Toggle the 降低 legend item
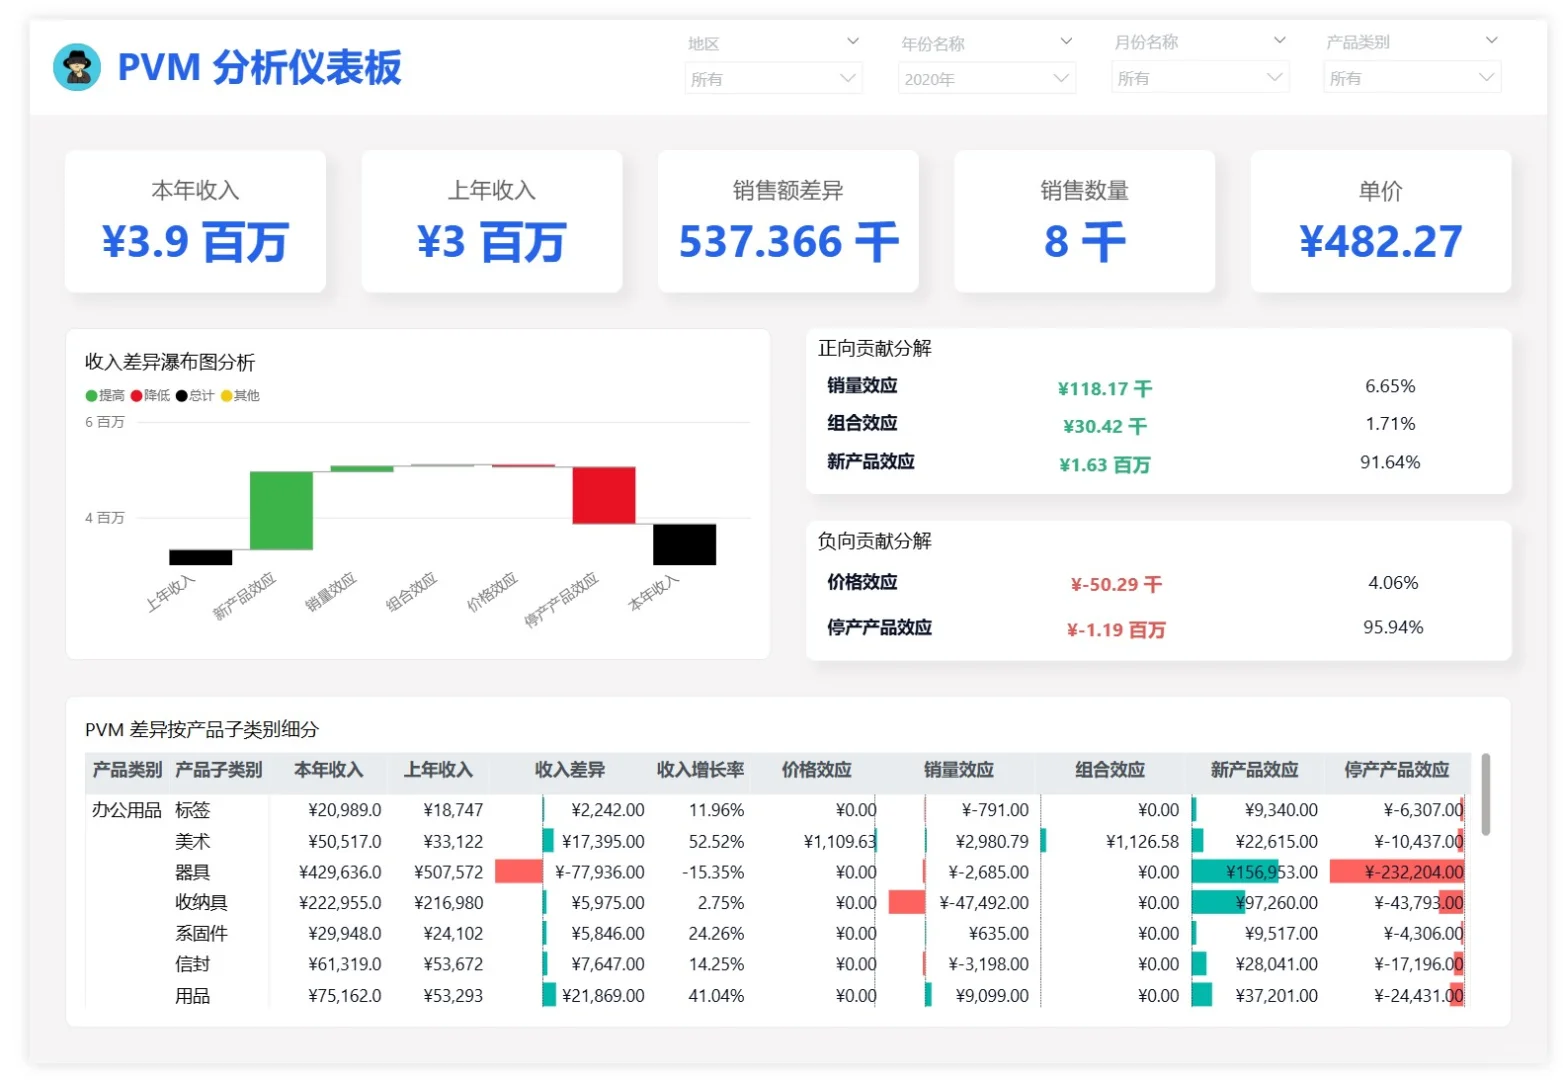The image size is (1563, 1080). click(150, 395)
